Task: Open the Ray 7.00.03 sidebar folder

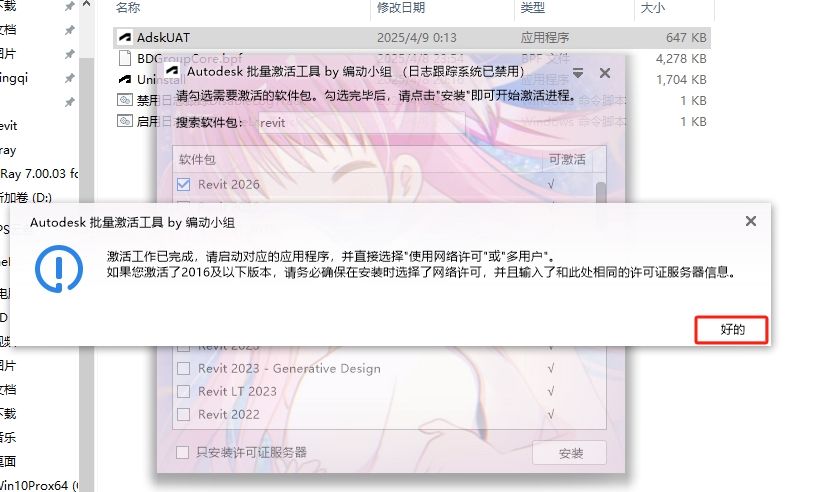Action: [x=39, y=174]
